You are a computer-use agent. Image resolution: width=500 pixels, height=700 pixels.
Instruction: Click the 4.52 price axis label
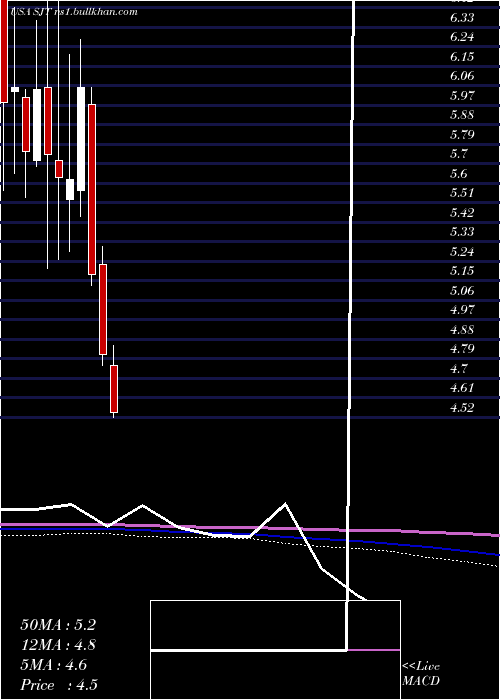(x=462, y=408)
